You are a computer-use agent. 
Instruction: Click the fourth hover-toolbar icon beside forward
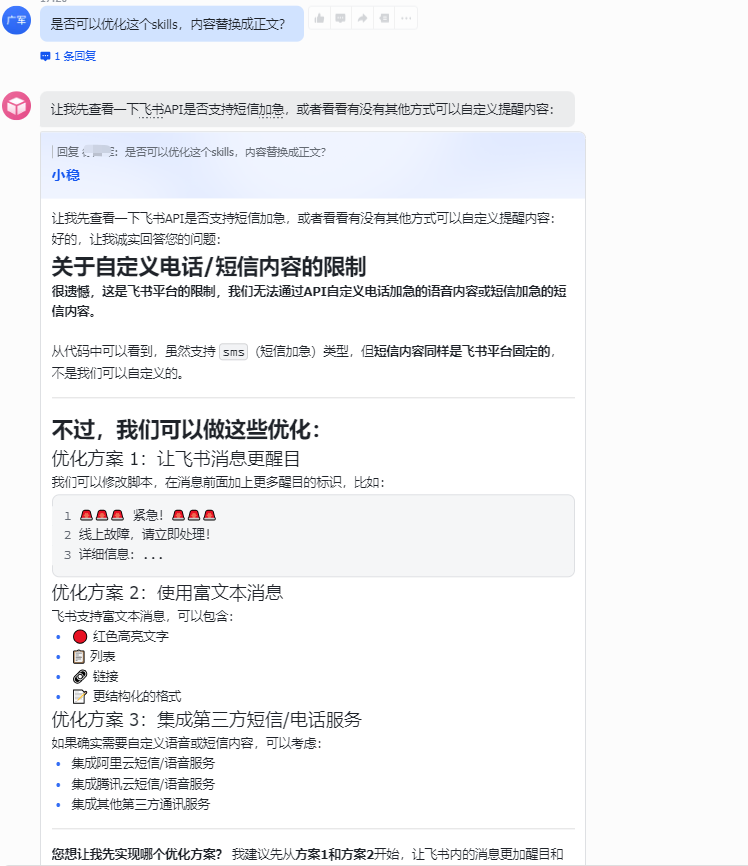[384, 19]
